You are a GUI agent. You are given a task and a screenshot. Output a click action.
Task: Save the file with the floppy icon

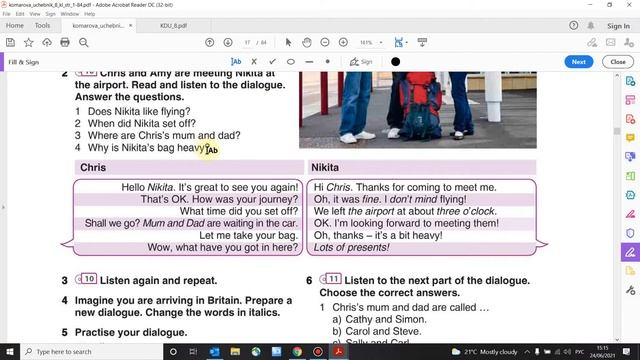(10, 42)
